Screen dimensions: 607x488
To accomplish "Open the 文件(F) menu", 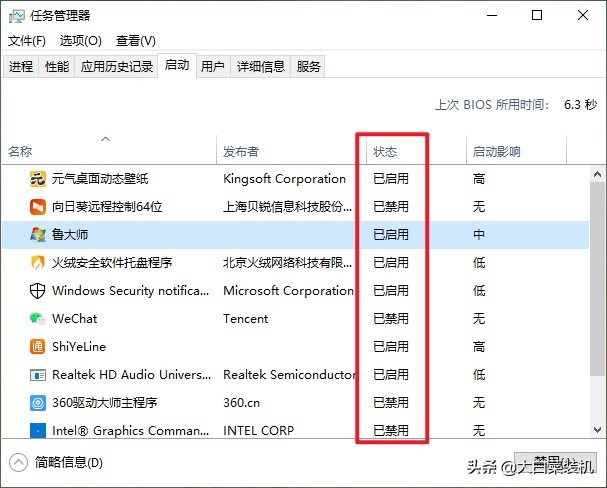I will pos(27,41).
